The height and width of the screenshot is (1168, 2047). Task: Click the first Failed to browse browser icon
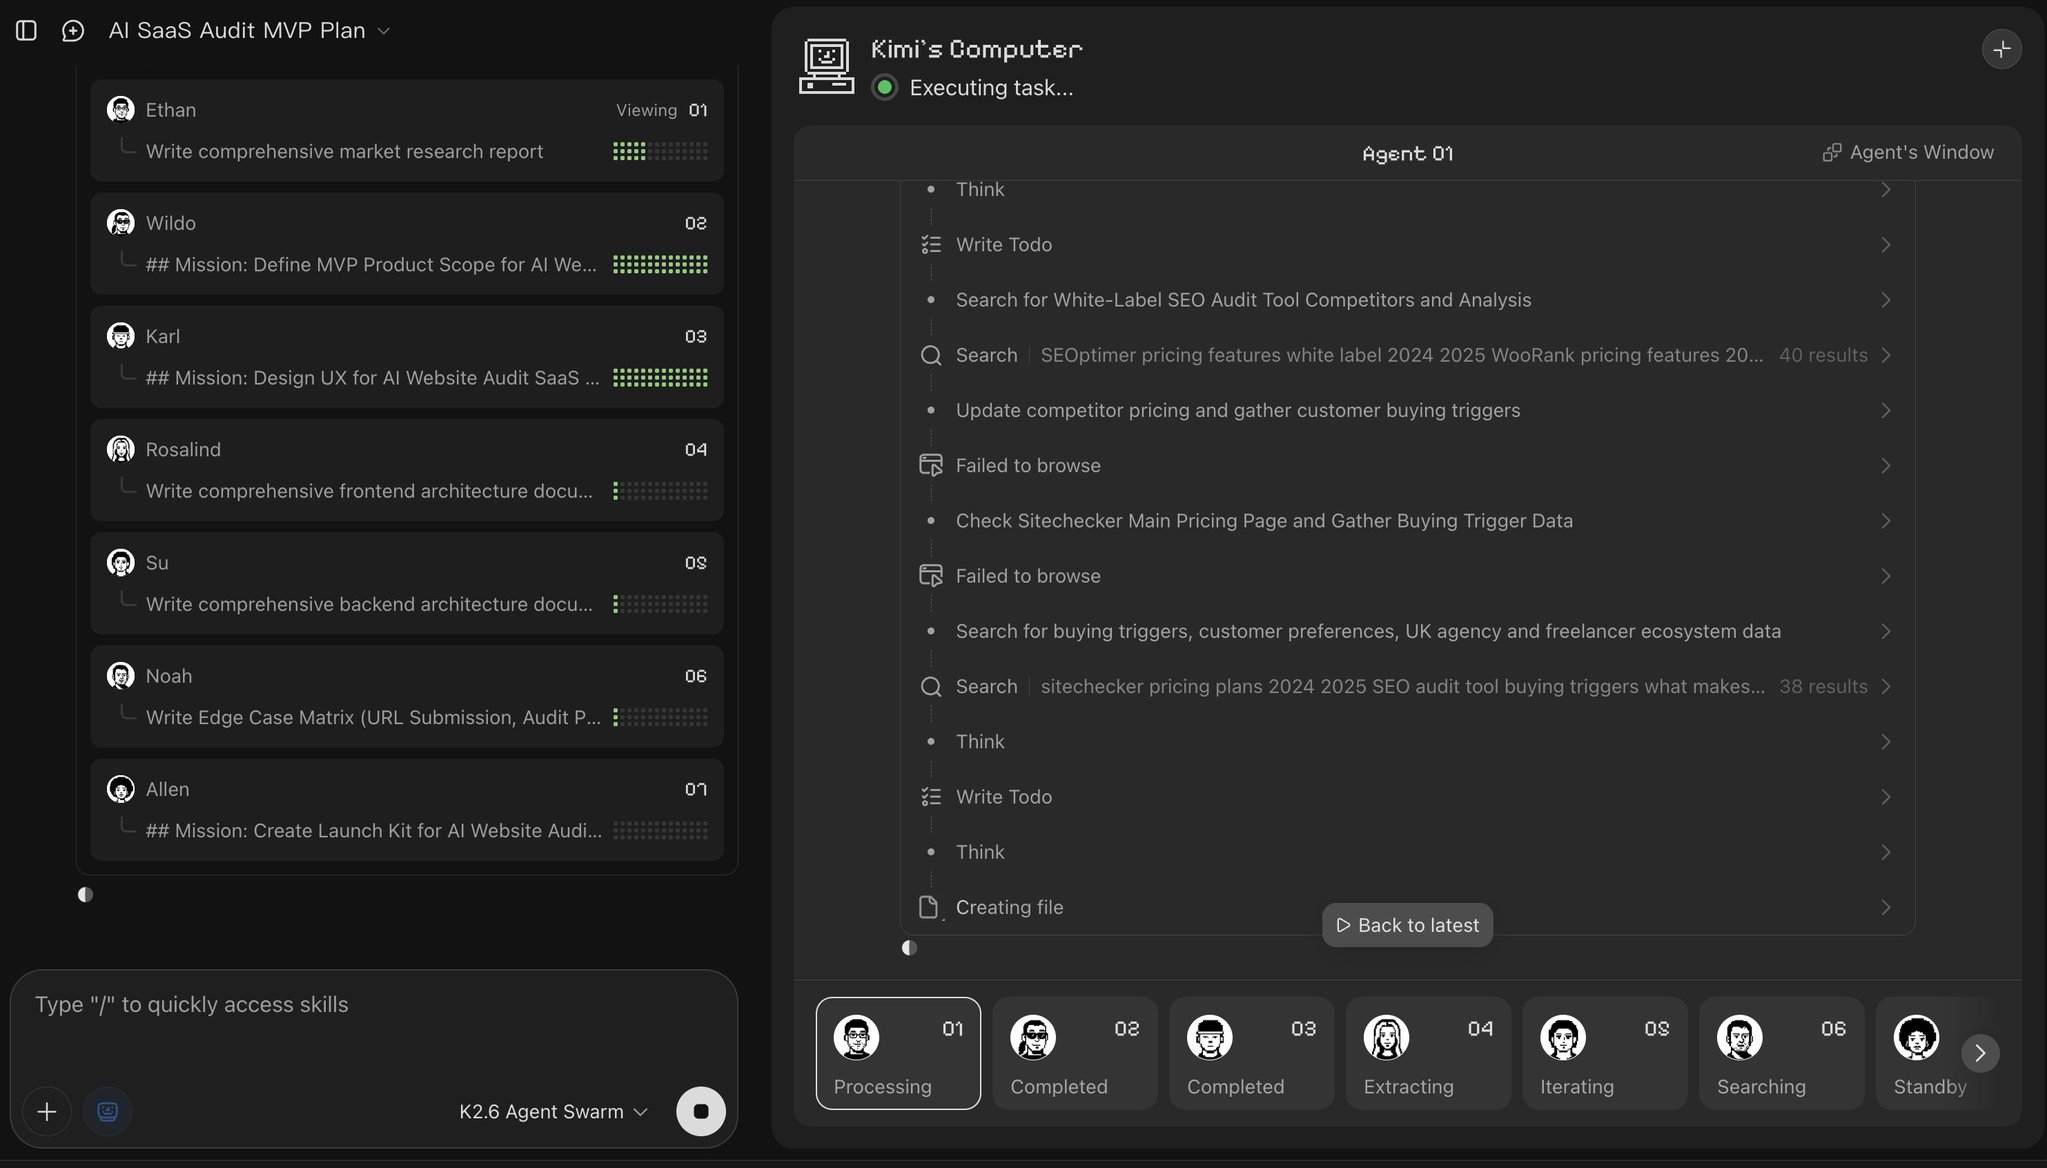[x=931, y=465]
